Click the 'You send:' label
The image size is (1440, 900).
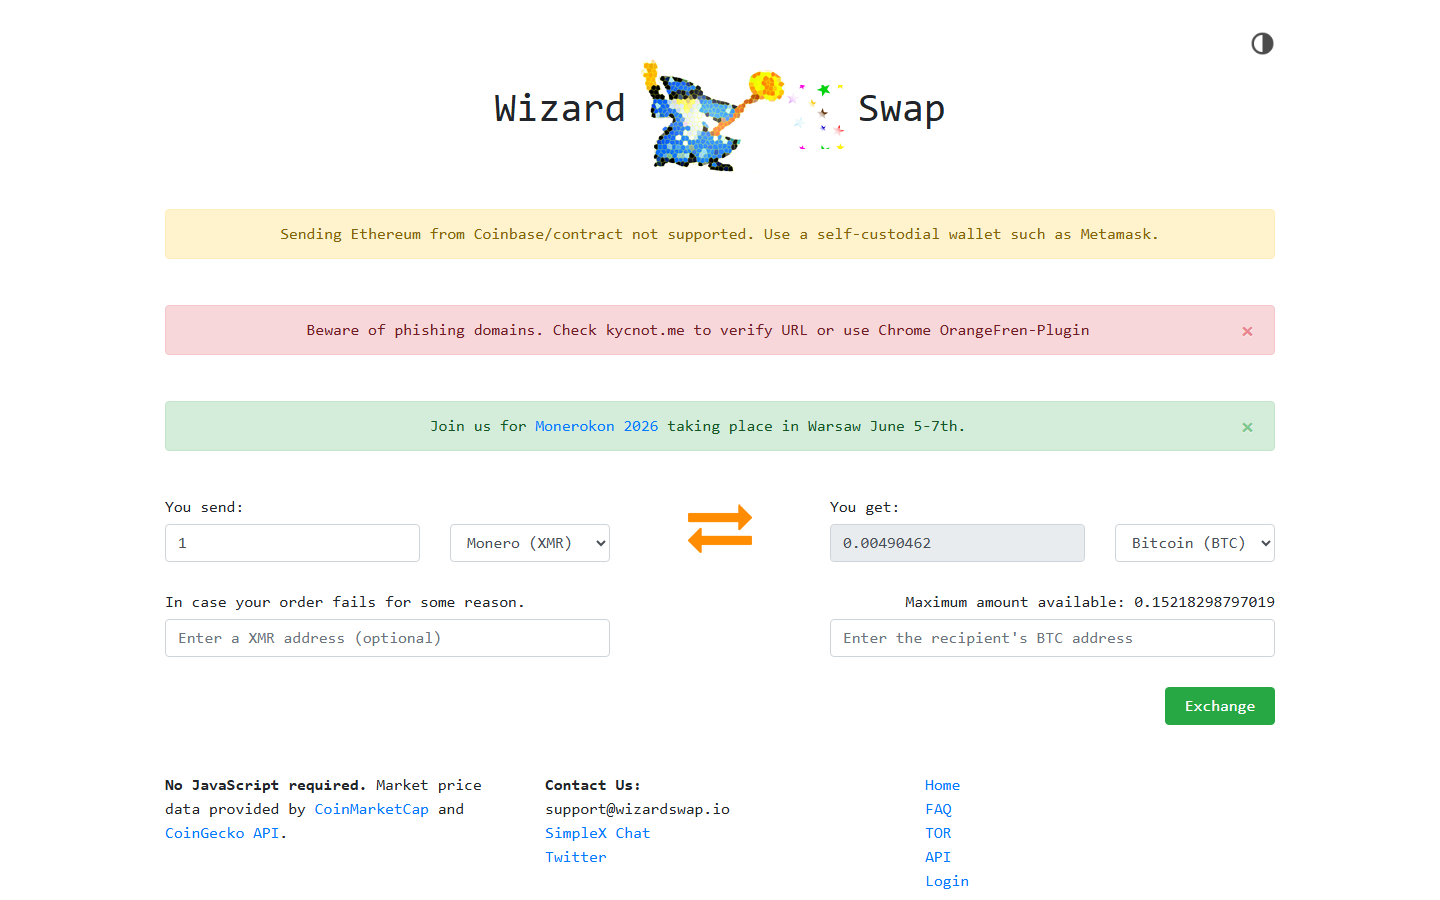[x=204, y=507]
